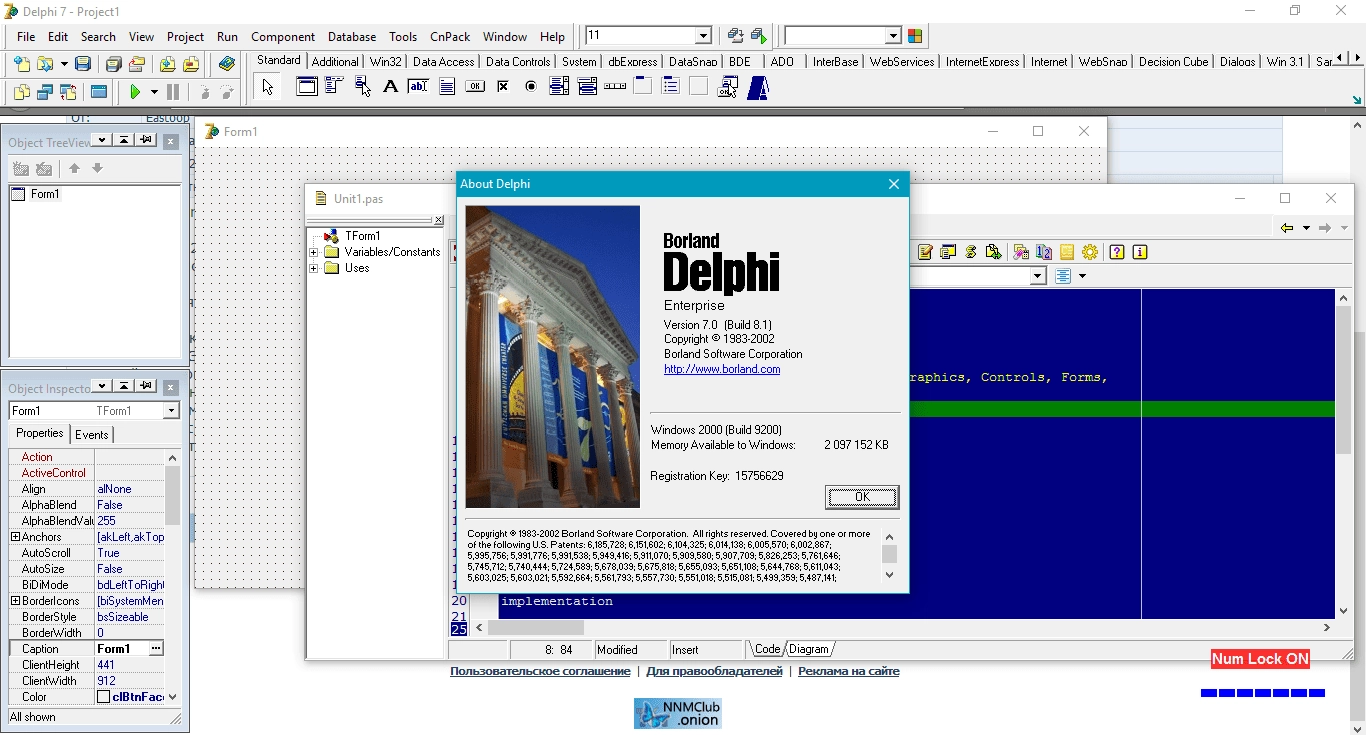Click the Caption property ellipsis button
1366x735 pixels.
pyautogui.click(x=156, y=649)
